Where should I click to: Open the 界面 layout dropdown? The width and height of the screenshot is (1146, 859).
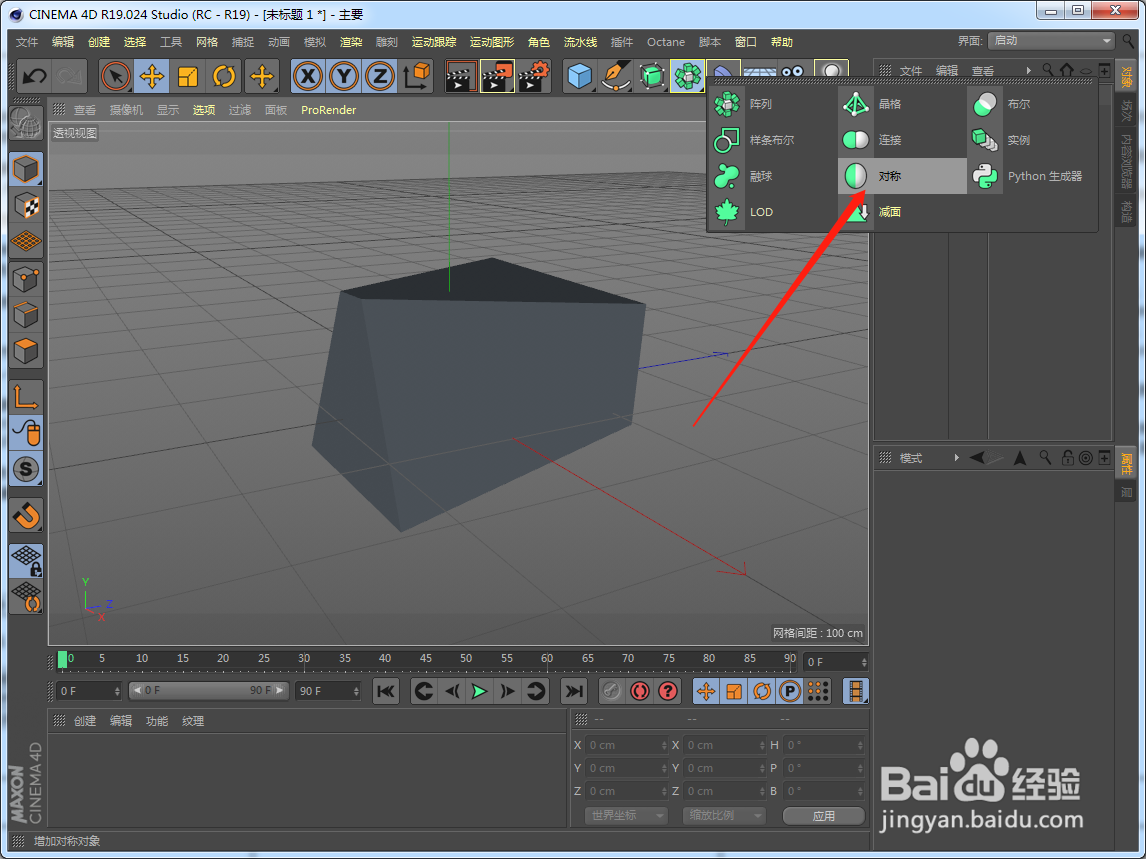1051,41
